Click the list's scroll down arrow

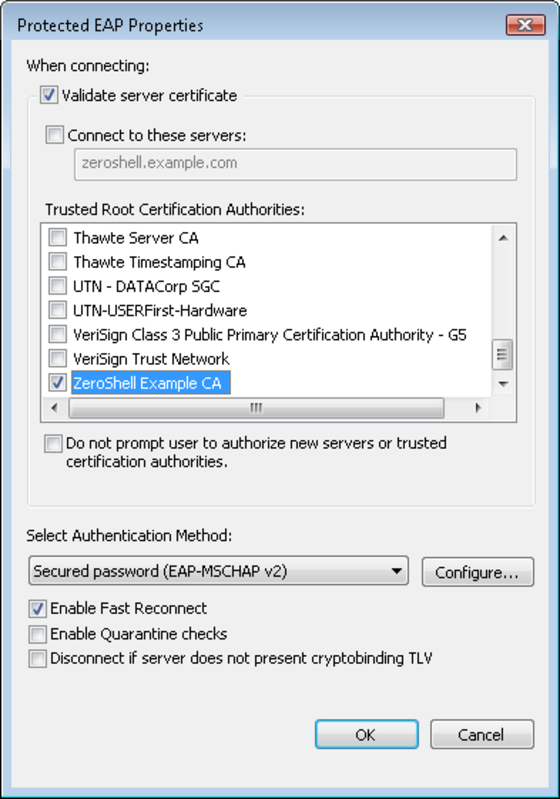[x=503, y=384]
